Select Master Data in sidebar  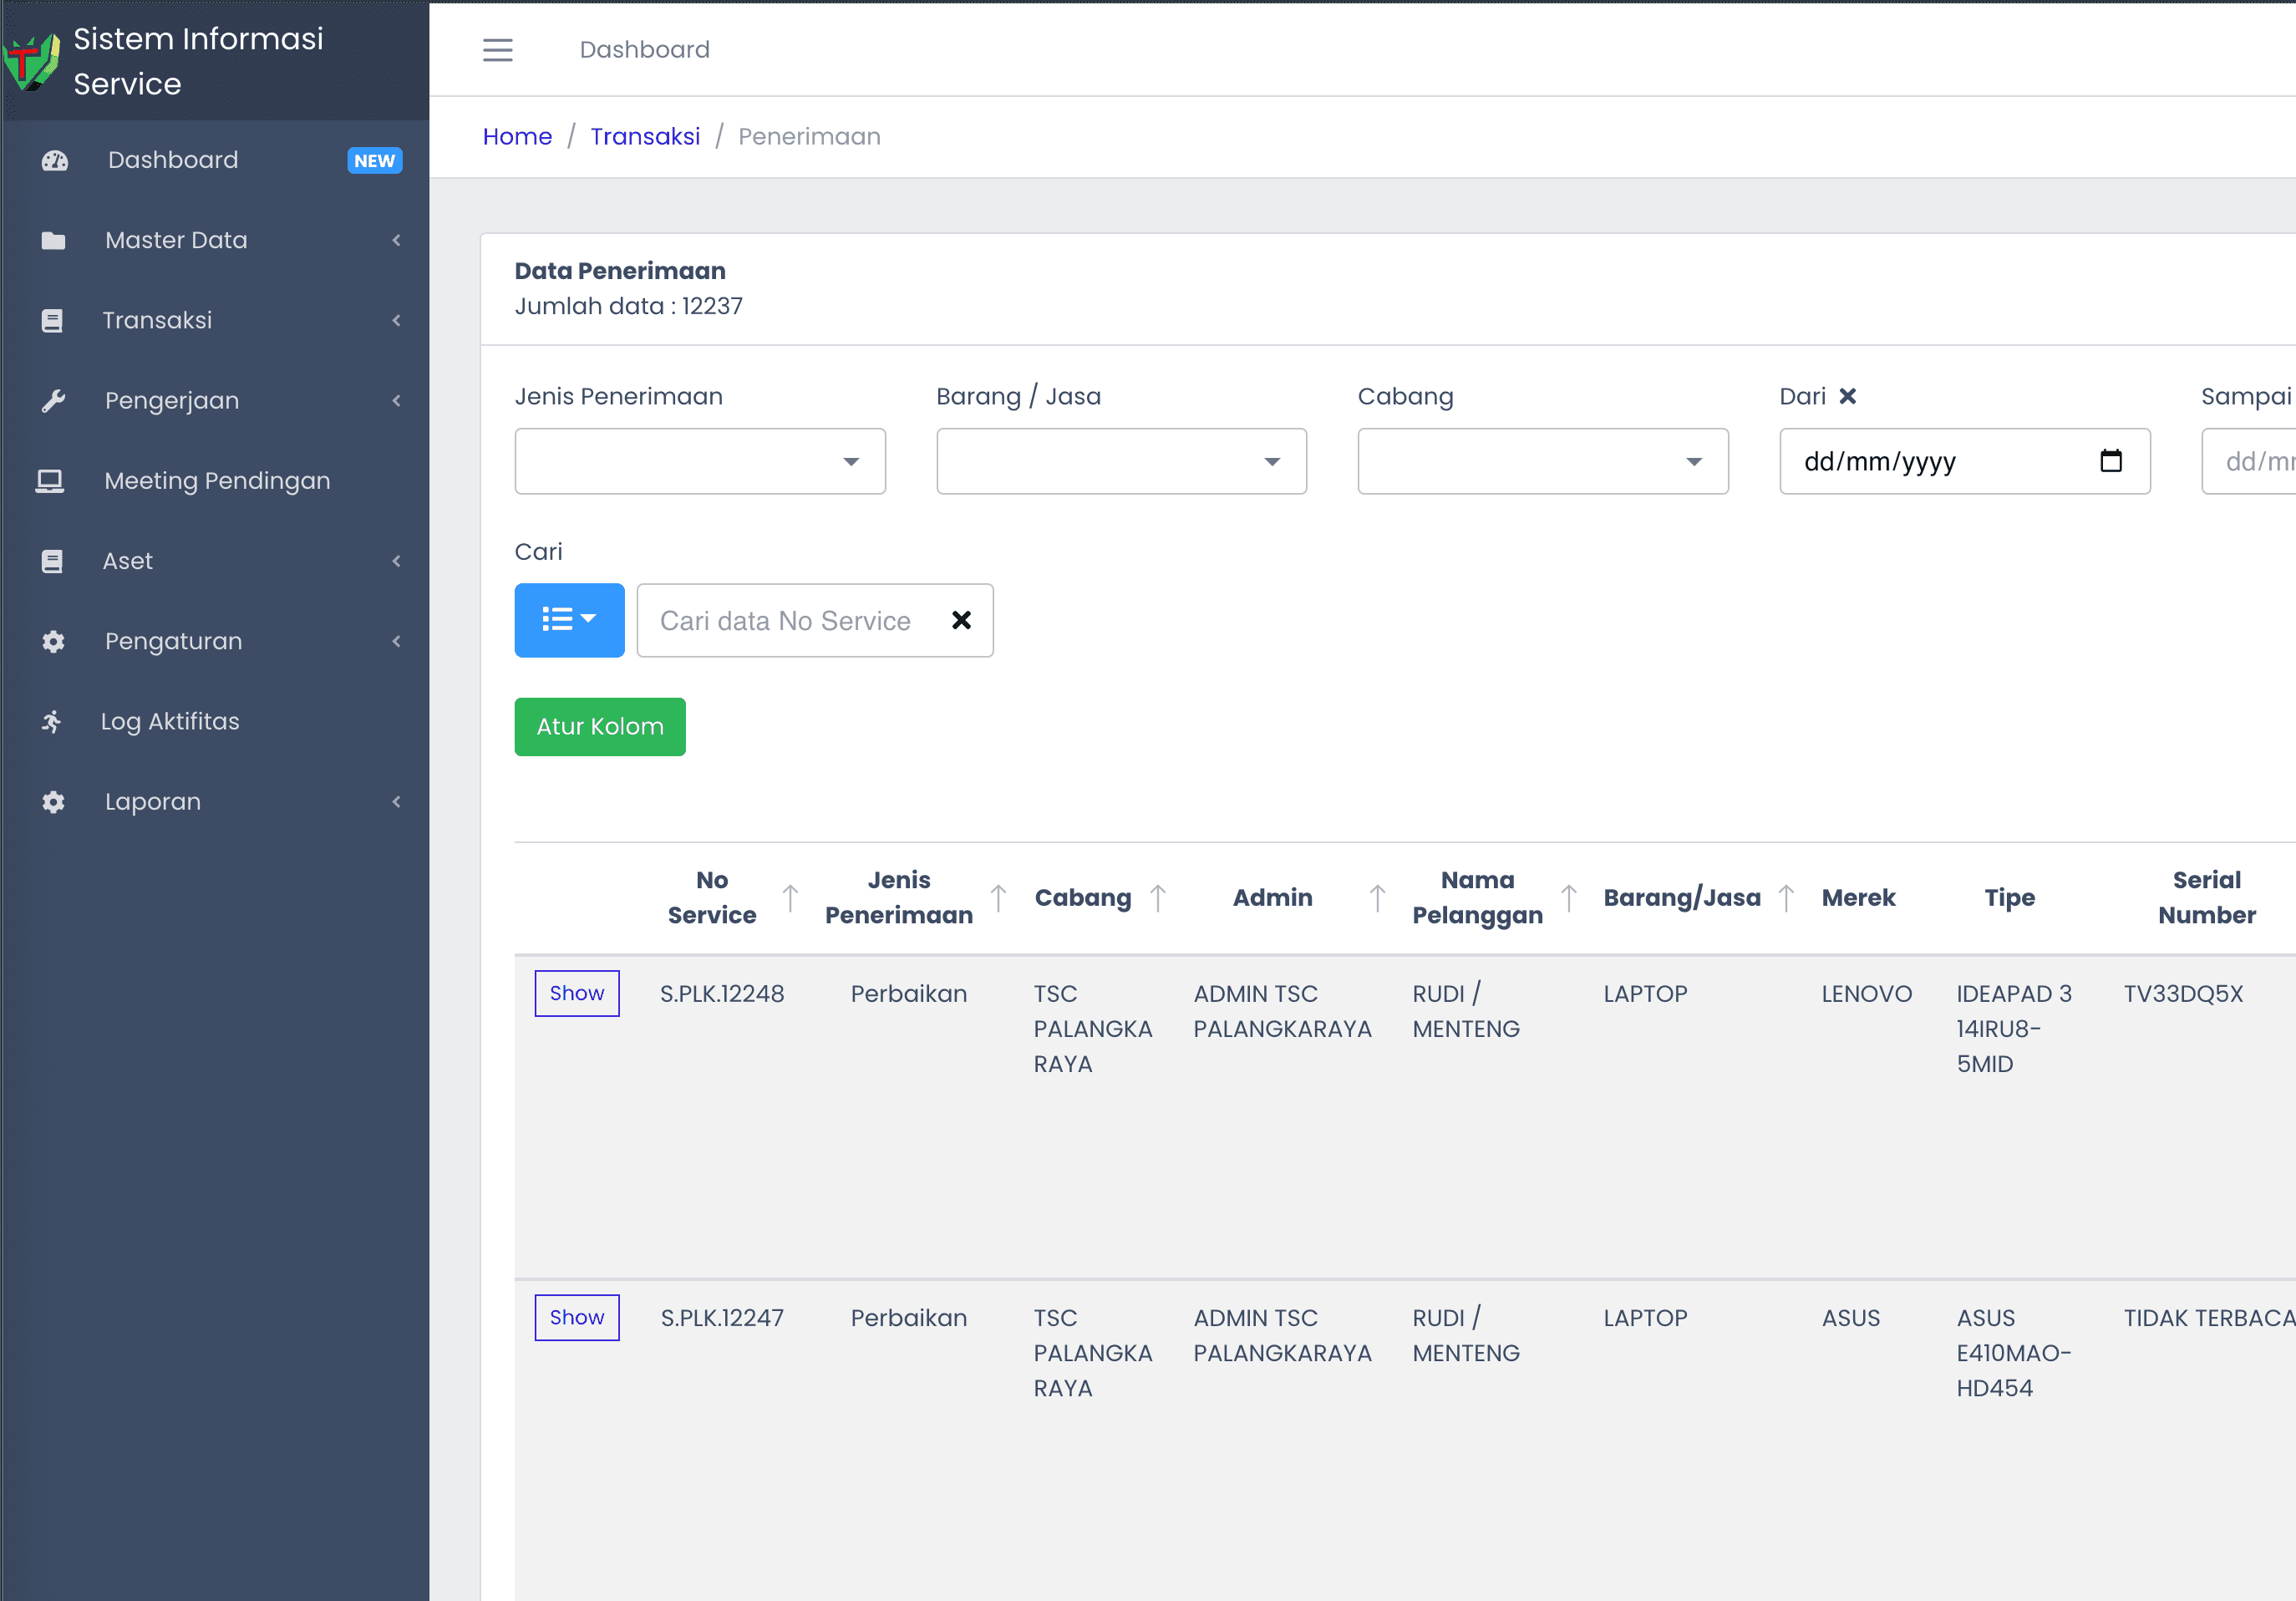click(x=176, y=240)
